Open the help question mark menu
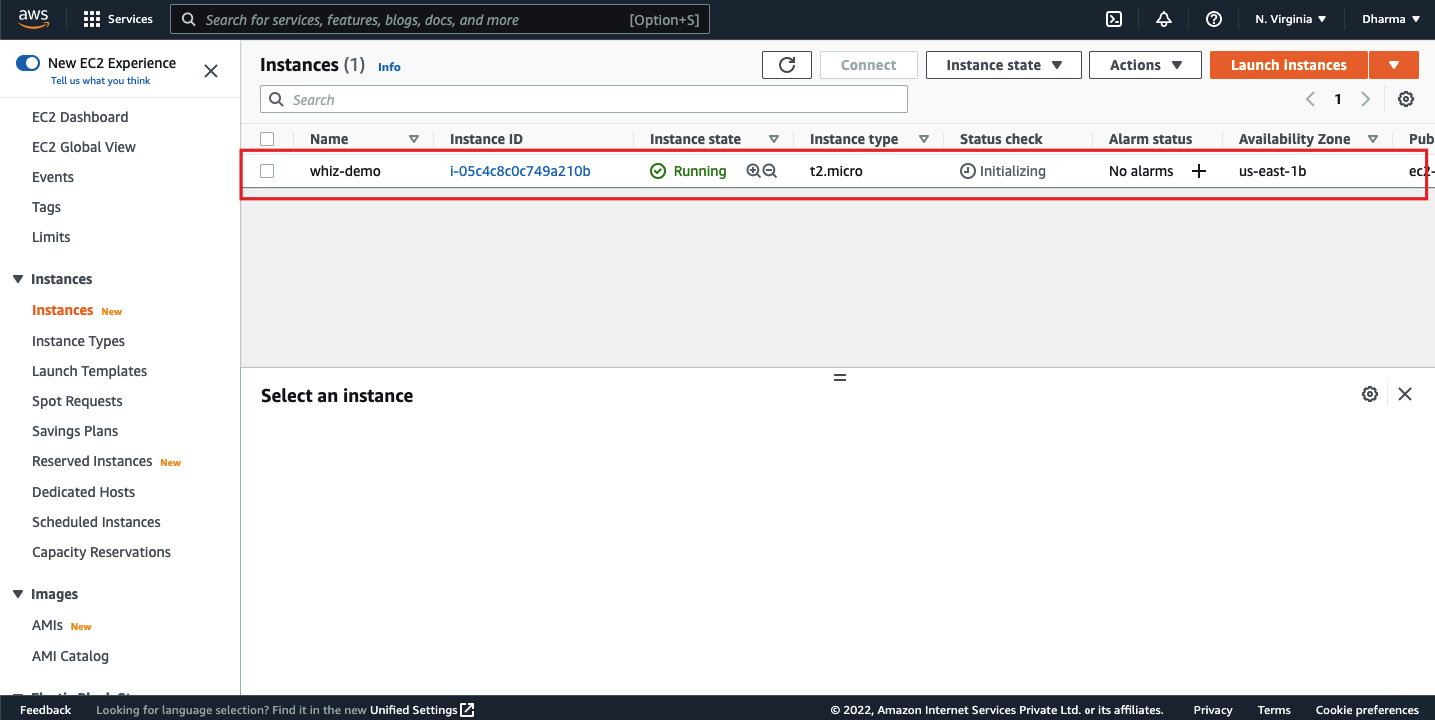The height and width of the screenshot is (720, 1435). pos(1214,19)
